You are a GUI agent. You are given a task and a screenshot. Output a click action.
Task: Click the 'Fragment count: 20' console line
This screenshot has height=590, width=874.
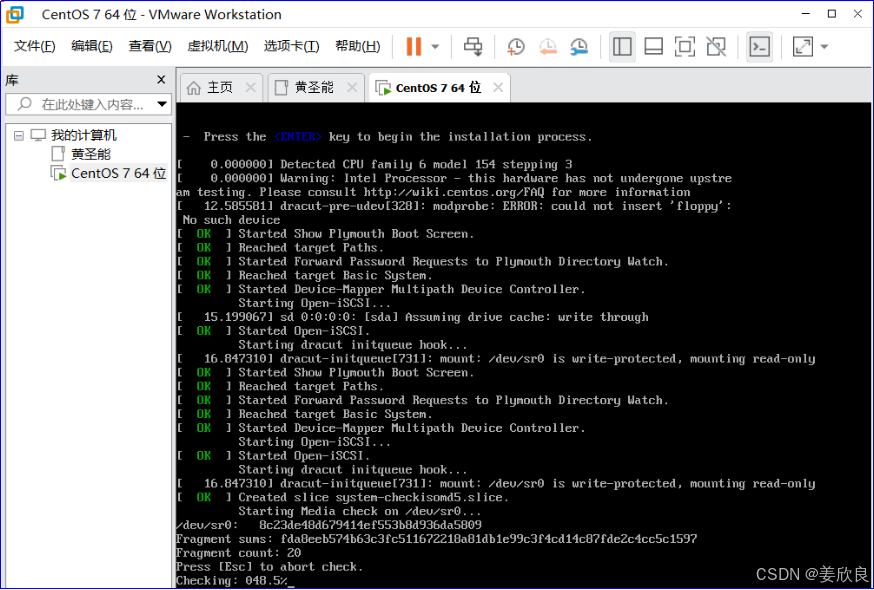tap(238, 553)
